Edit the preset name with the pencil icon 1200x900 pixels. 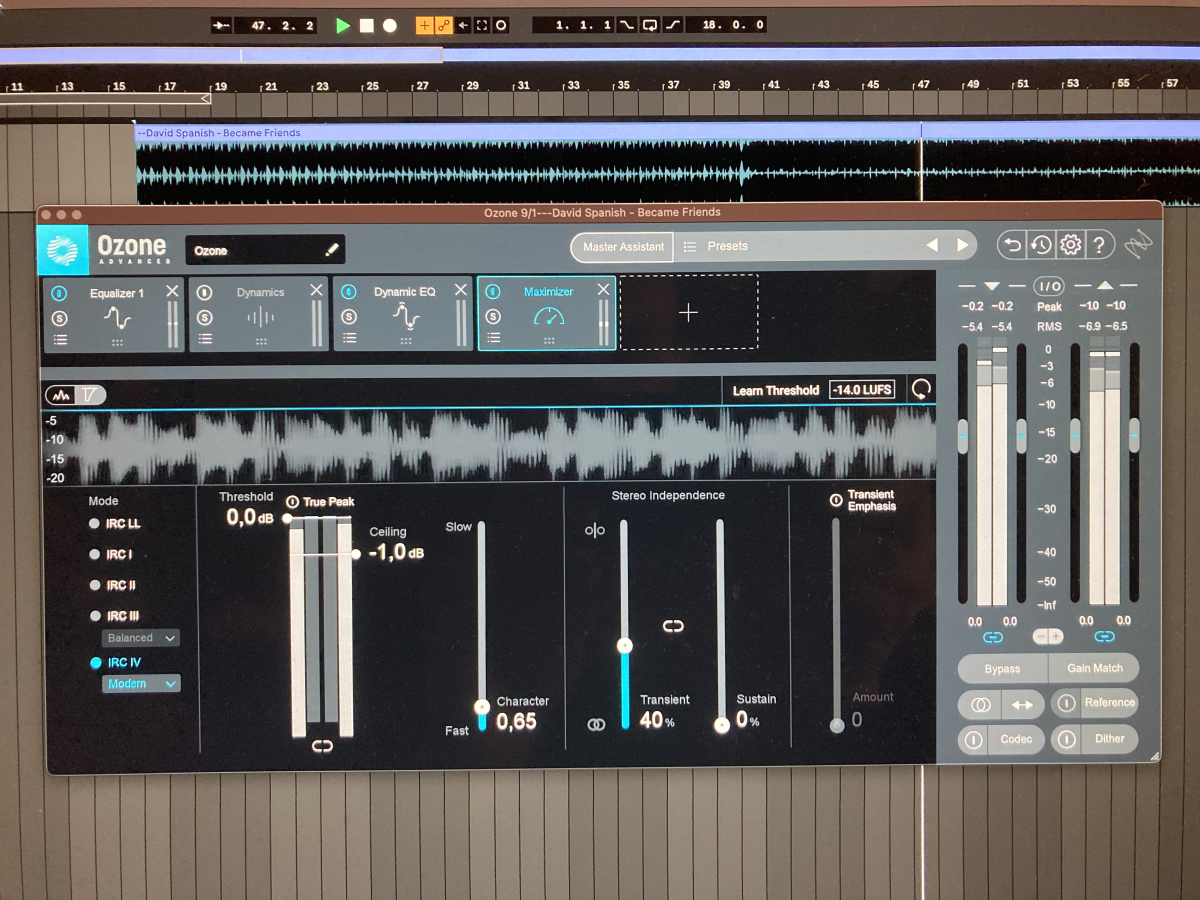pyautogui.click(x=332, y=250)
